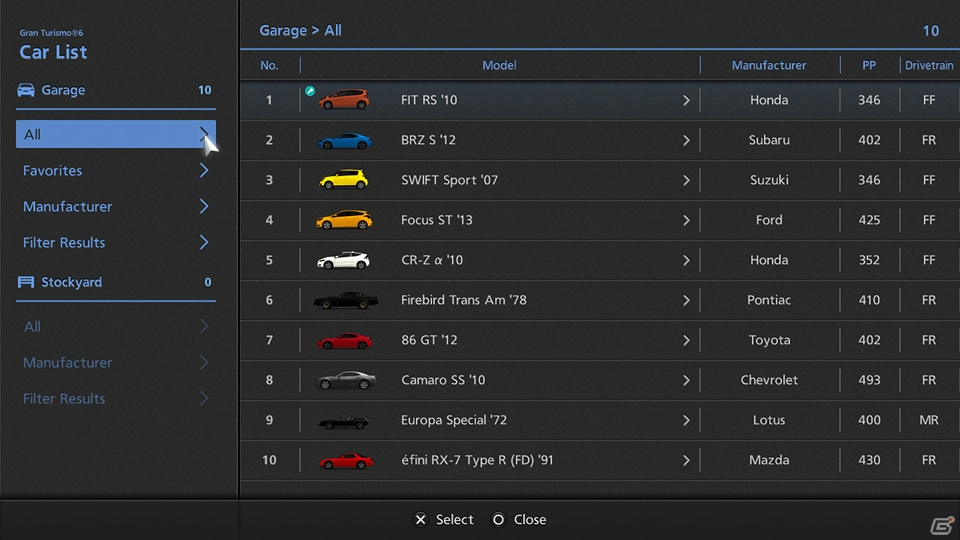The image size is (960, 540).
Task: Click the Stockyard icon in sidebar
Action: pos(26,282)
